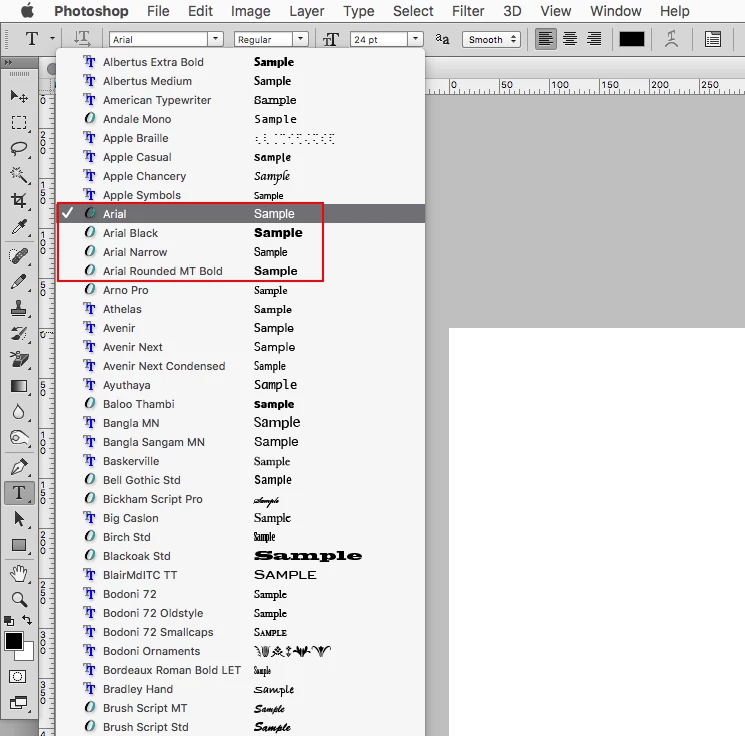Screen dimensions: 745x736
Task: Select the Move tool
Action: click(x=19, y=96)
